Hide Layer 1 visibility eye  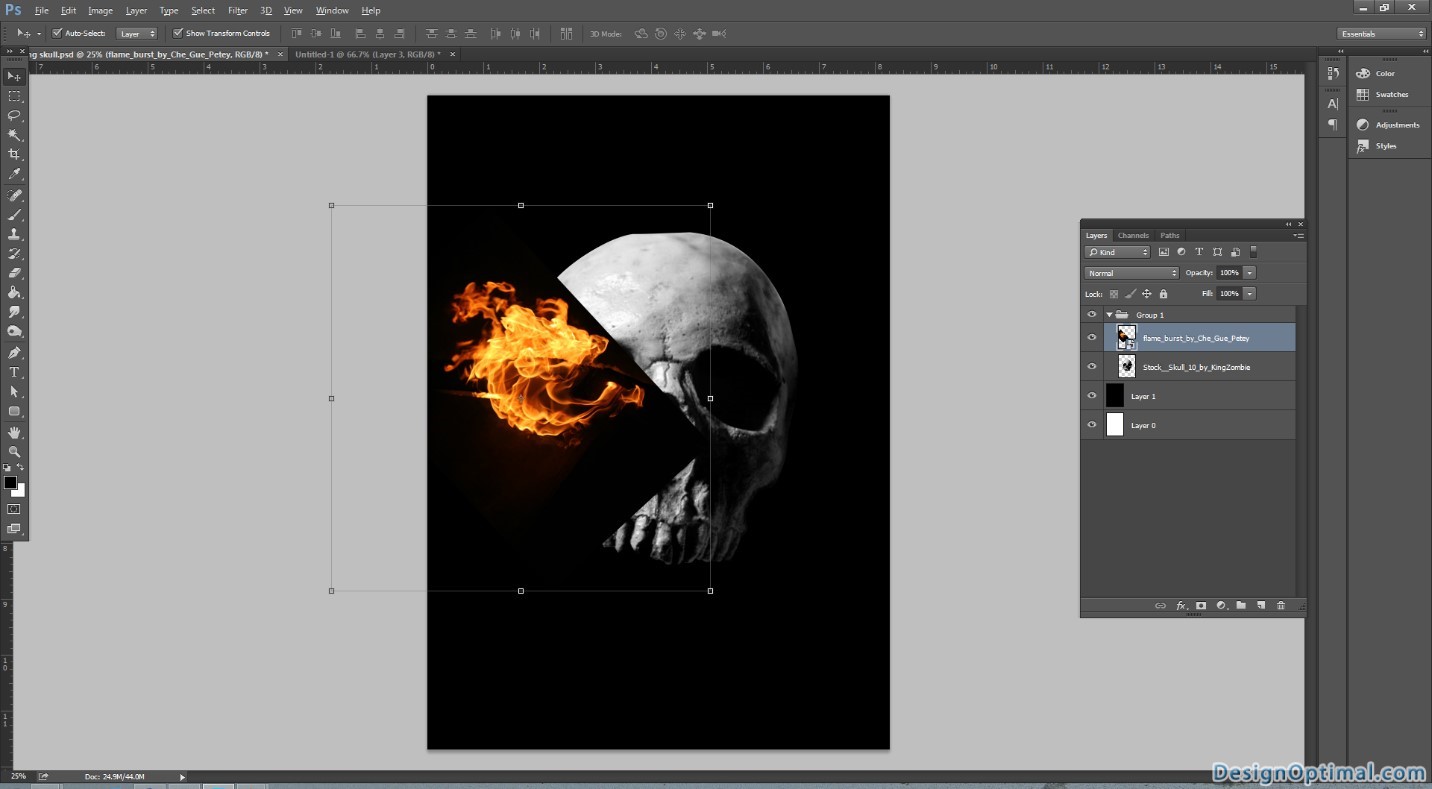pyautogui.click(x=1092, y=395)
